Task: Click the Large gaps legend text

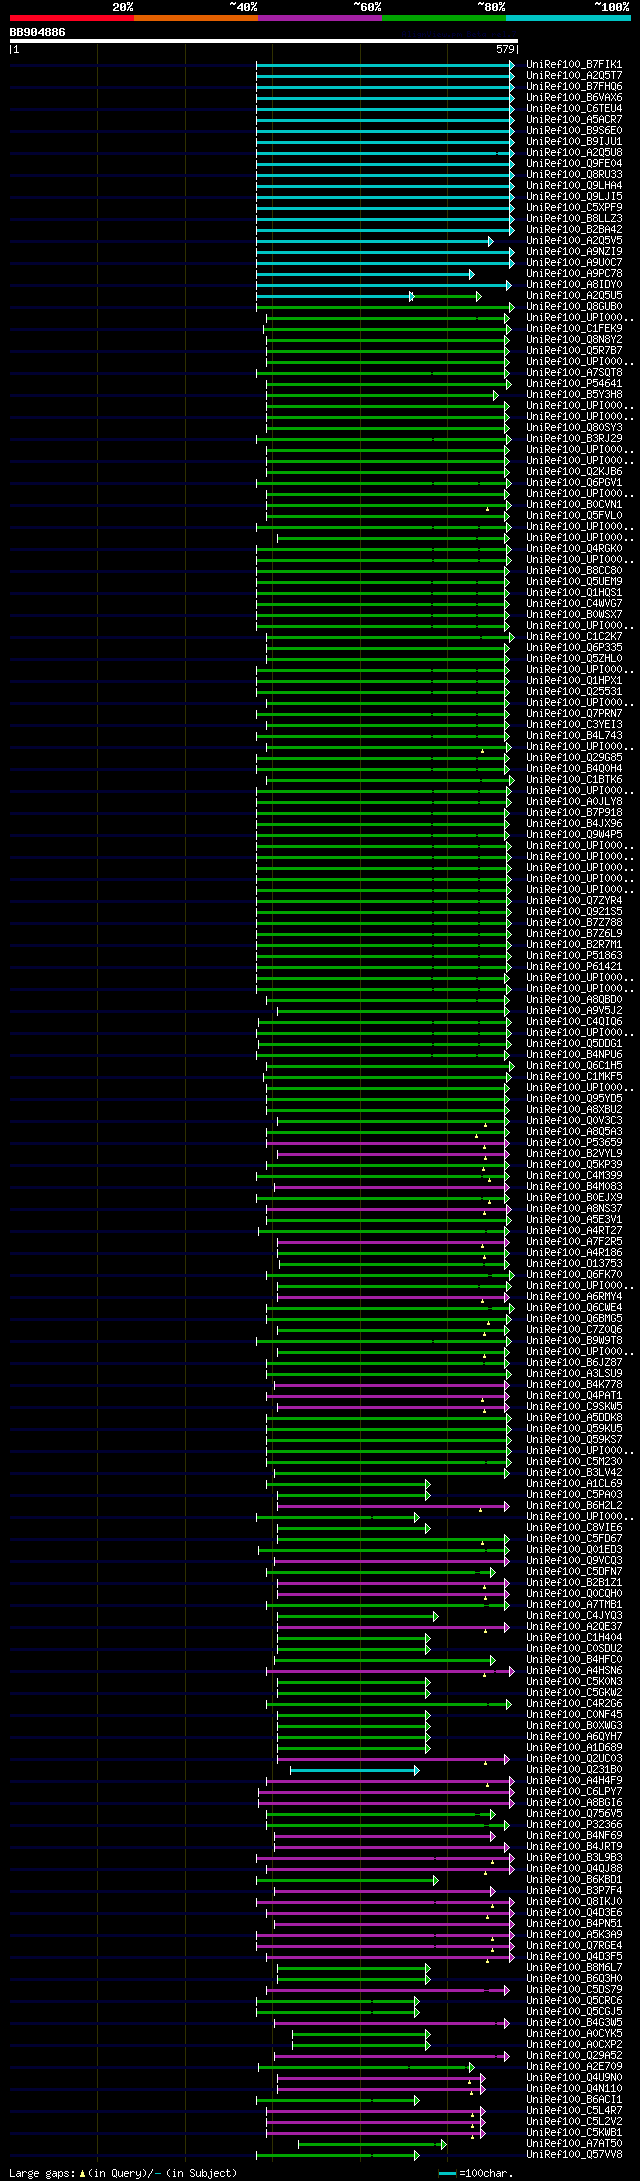Action: tap(124, 2173)
